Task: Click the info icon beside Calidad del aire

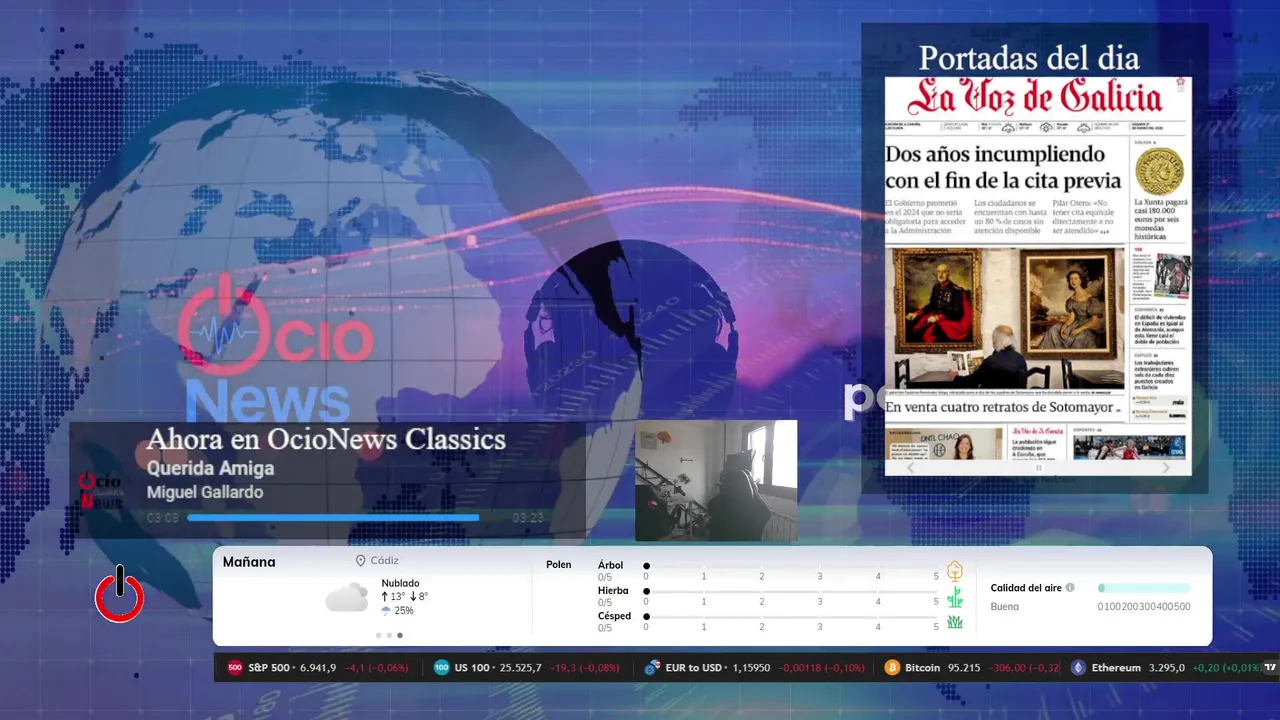Action: [x=1070, y=588]
